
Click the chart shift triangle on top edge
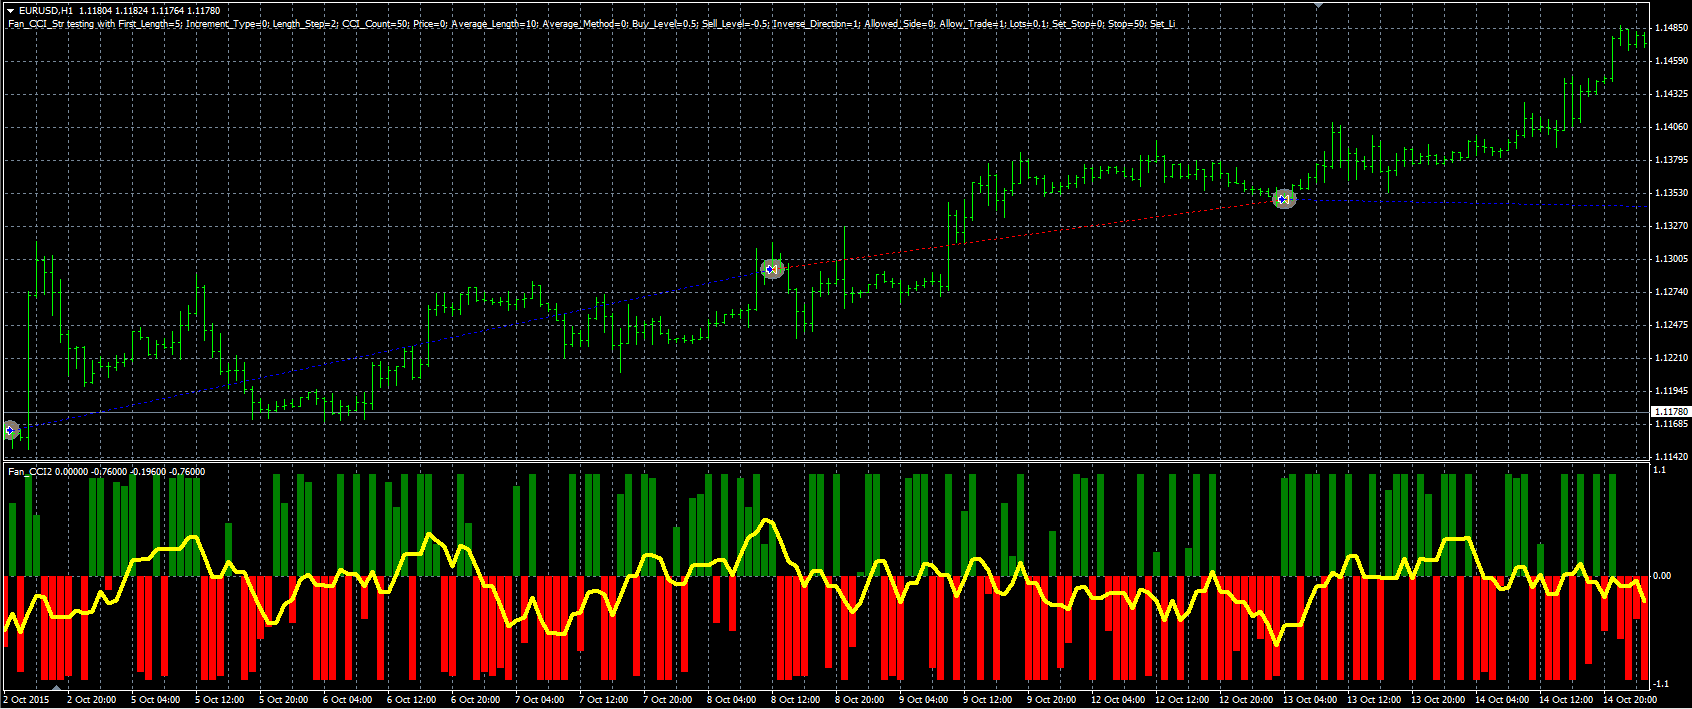(1318, 5)
